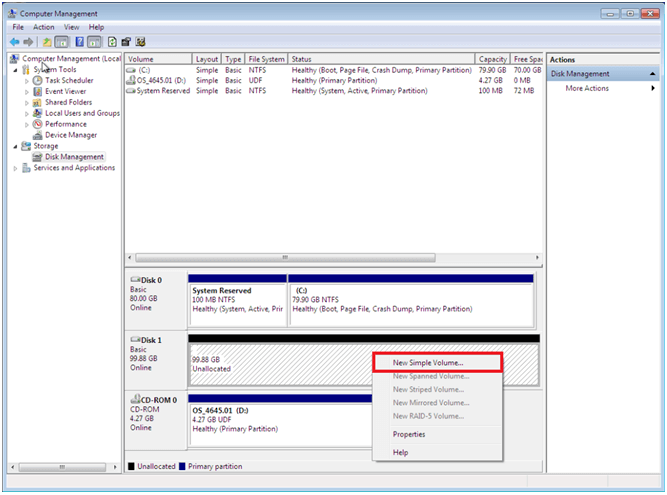Click the Disk Management icon in tree
The width and height of the screenshot is (667, 495).
pos(37,157)
